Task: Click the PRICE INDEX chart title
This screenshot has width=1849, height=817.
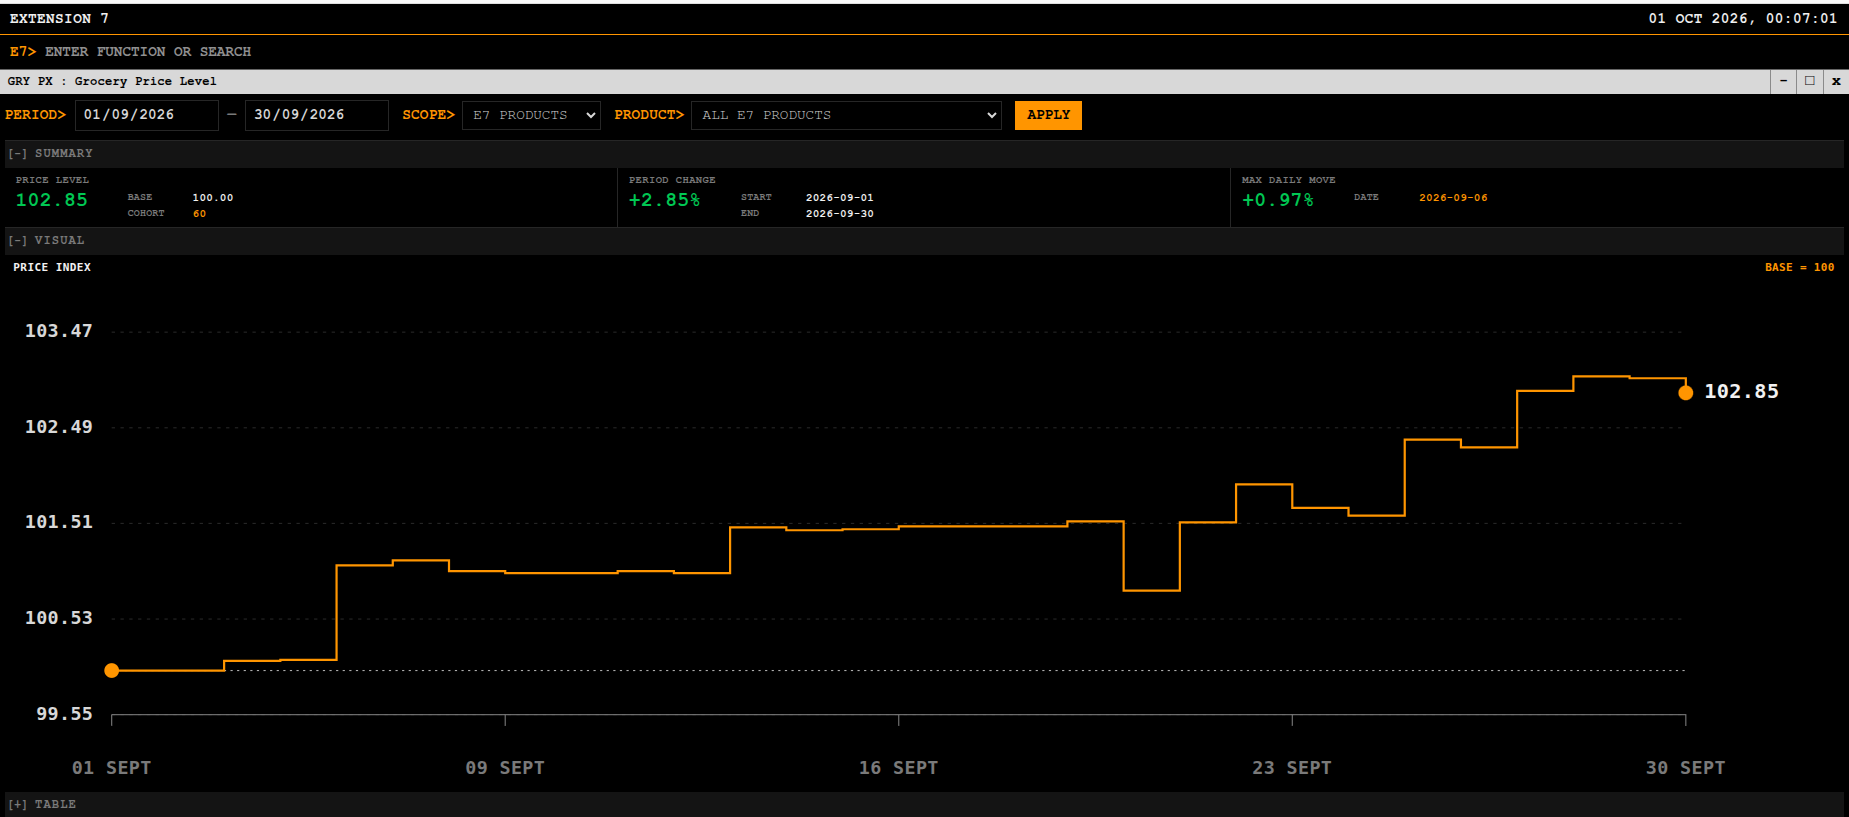Action: 52,268
